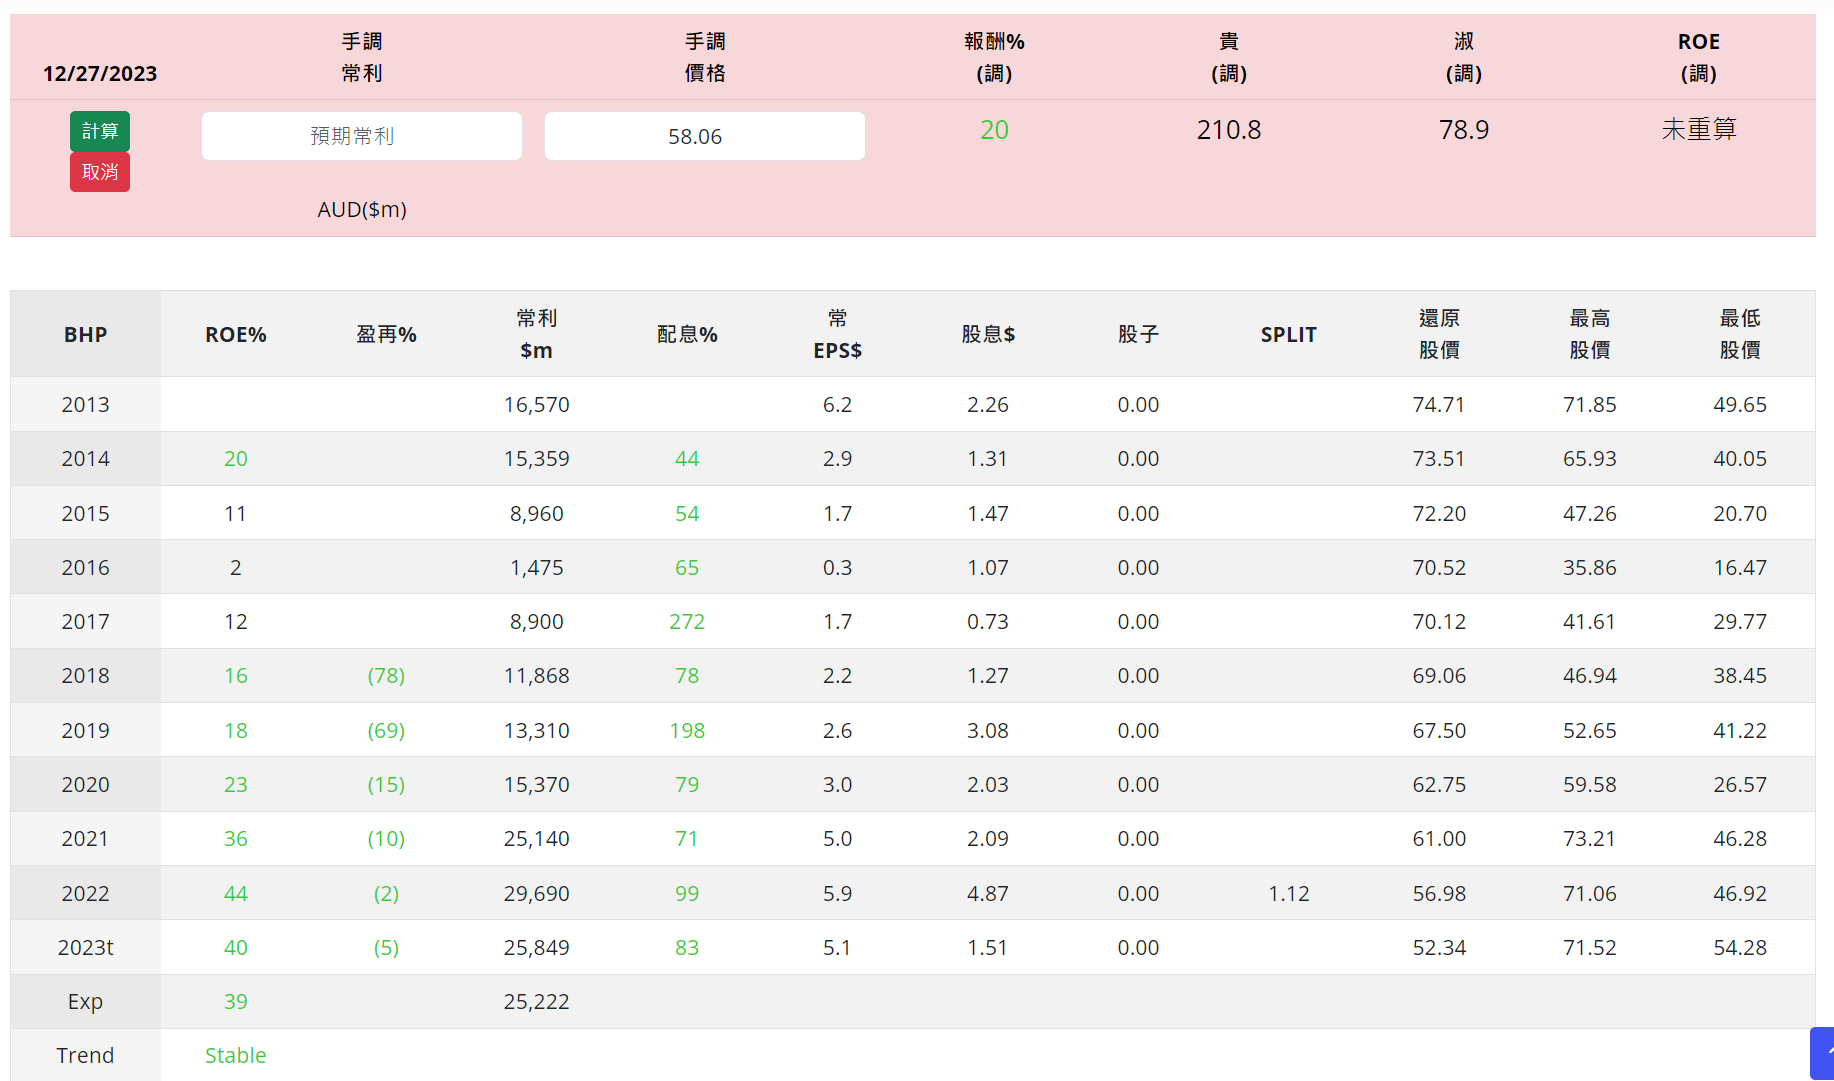Click the (78) value in 2018 row
This screenshot has height=1081, width=1834.
(x=386, y=676)
